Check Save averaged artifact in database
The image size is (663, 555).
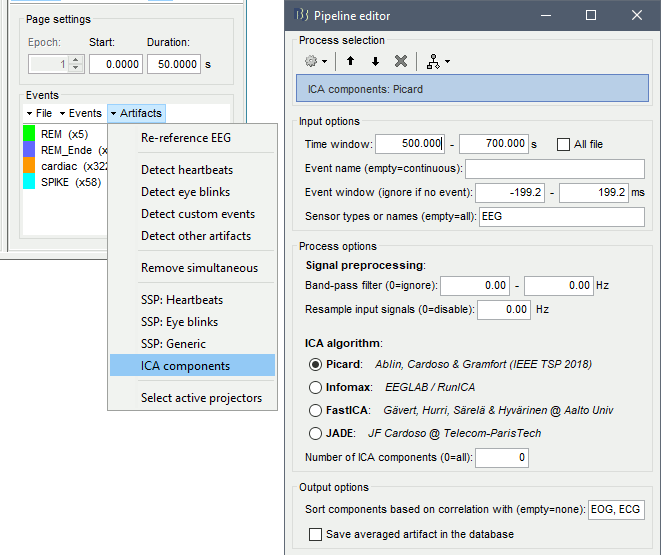click(x=316, y=534)
